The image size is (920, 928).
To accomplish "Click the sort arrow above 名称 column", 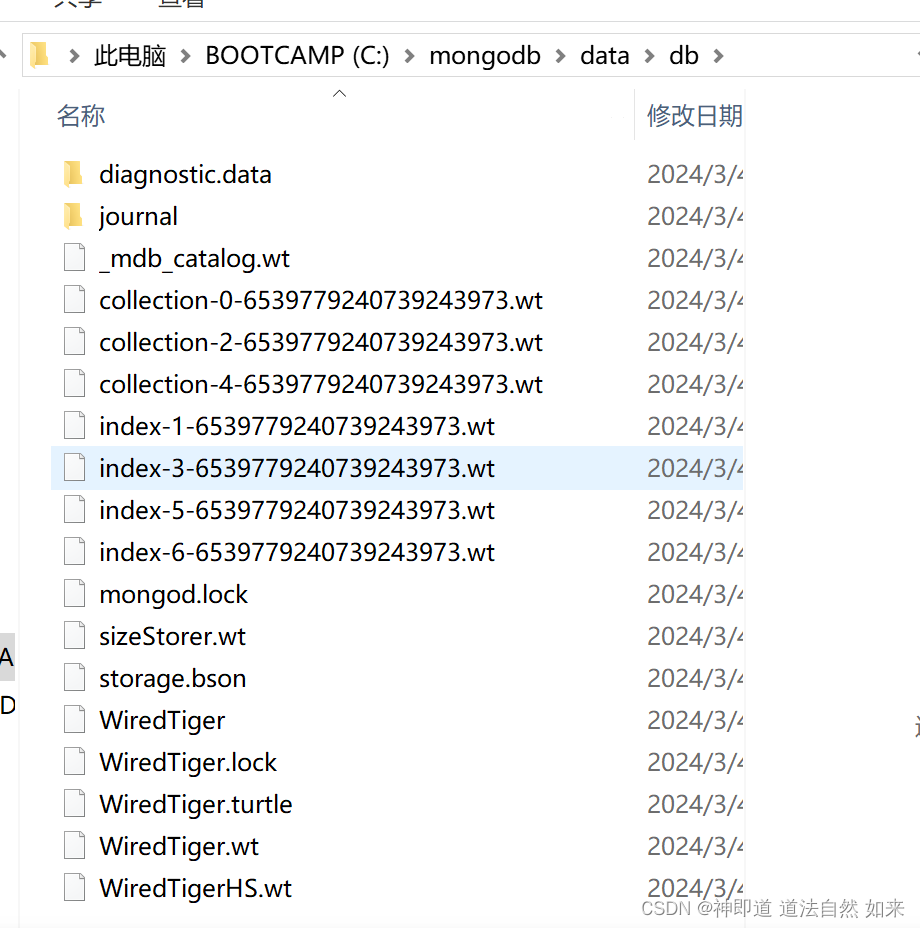I will coord(338,92).
